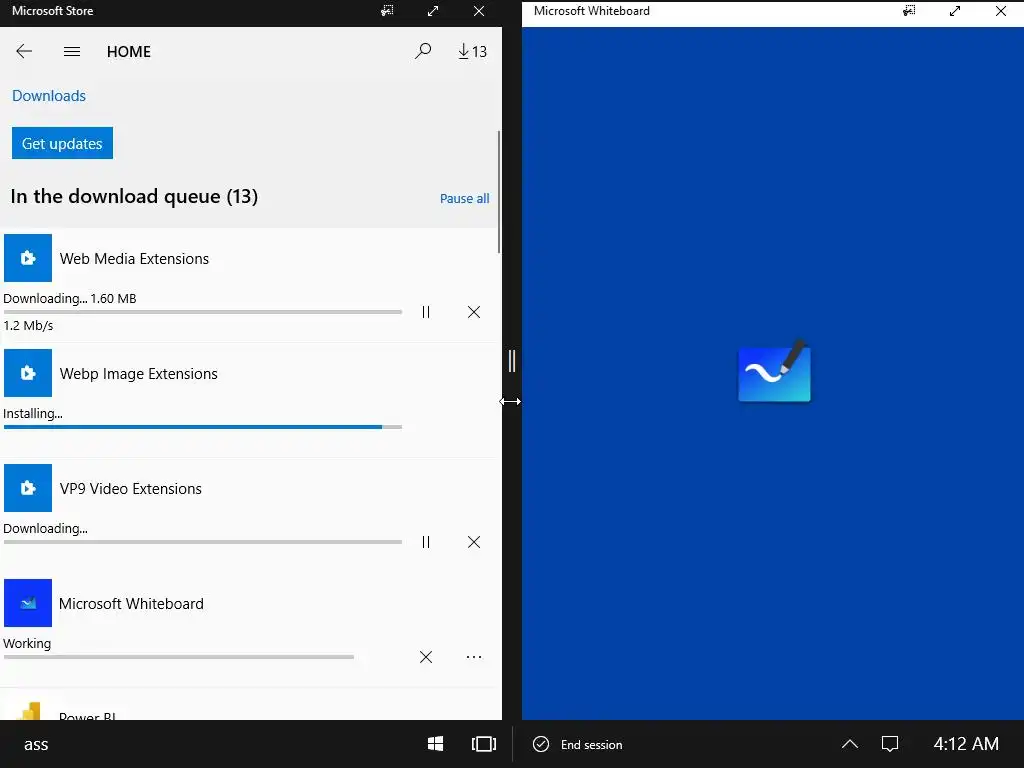Select the Web Media Extensions title
The height and width of the screenshot is (768, 1024).
tap(134, 259)
